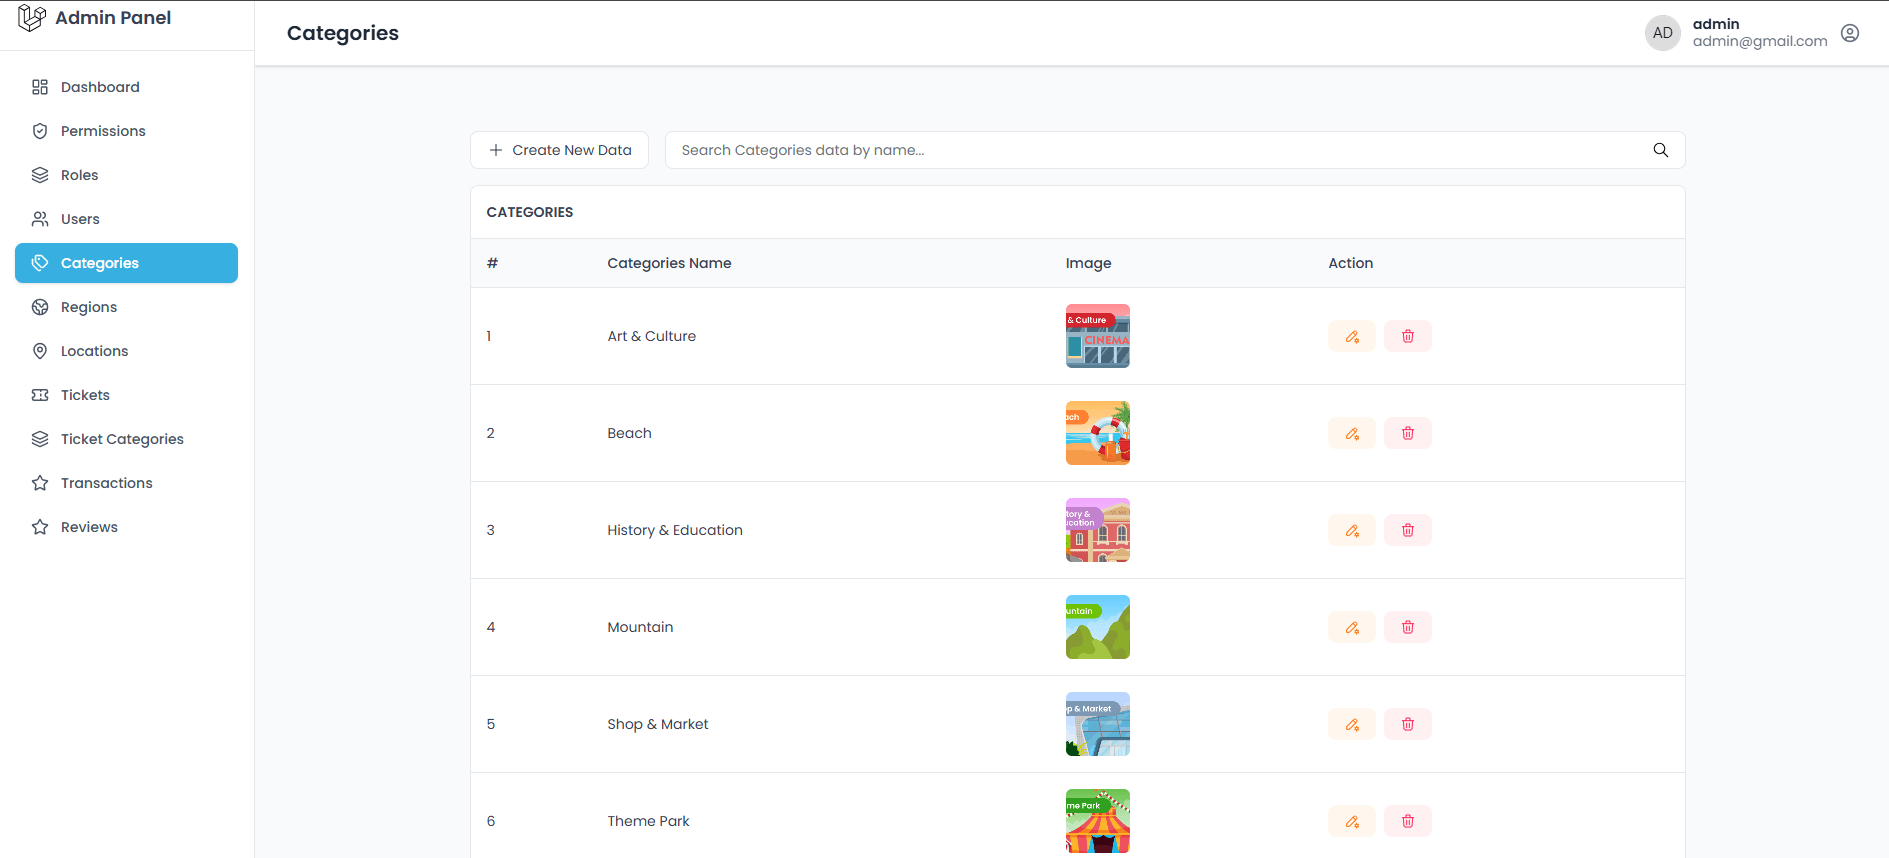Viewport: 1889px width, 858px height.
Task: Click the Action column header
Action: pos(1350,263)
